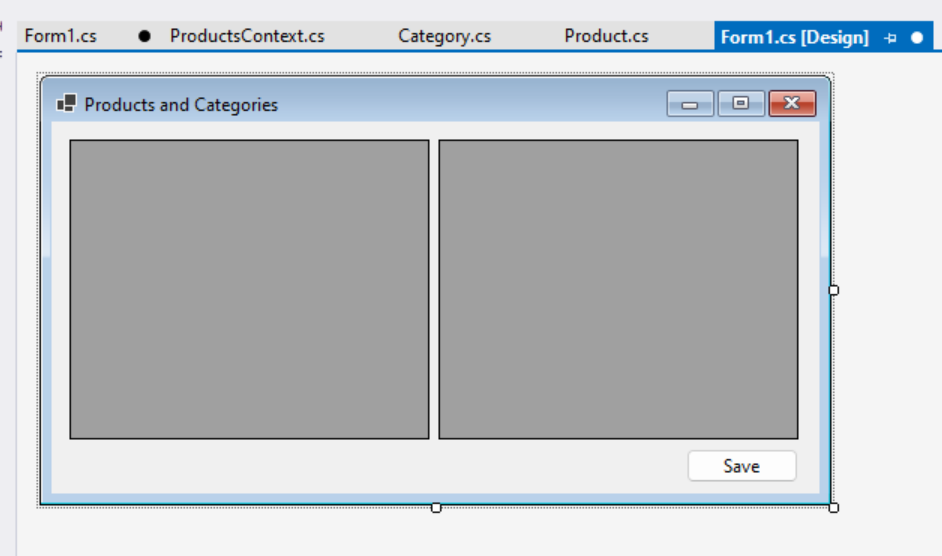This screenshot has height=556, width=942.
Task: Switch to the Form1.cs code tab
Action: click(x=60, y=37)
